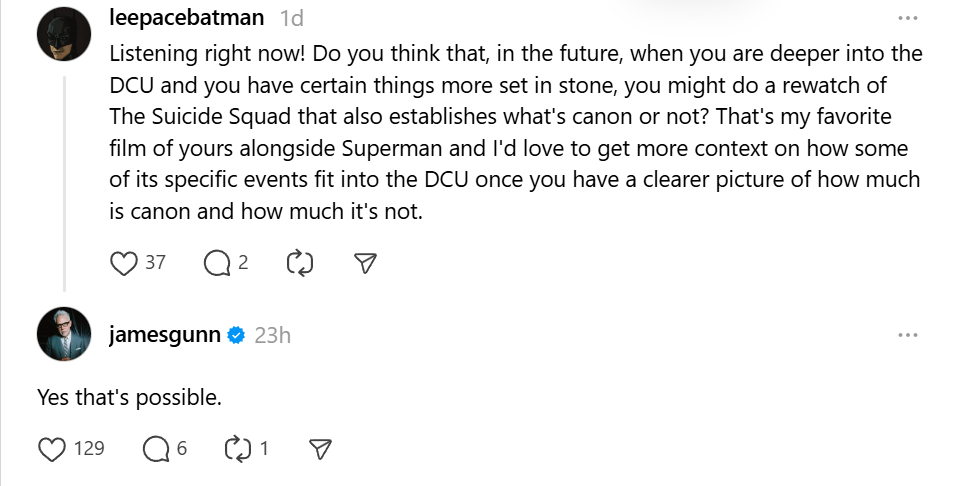Like leepacebatman's comment with the heart icon
The width and height of the screenshot is (958, 486).
pos(123,263)
